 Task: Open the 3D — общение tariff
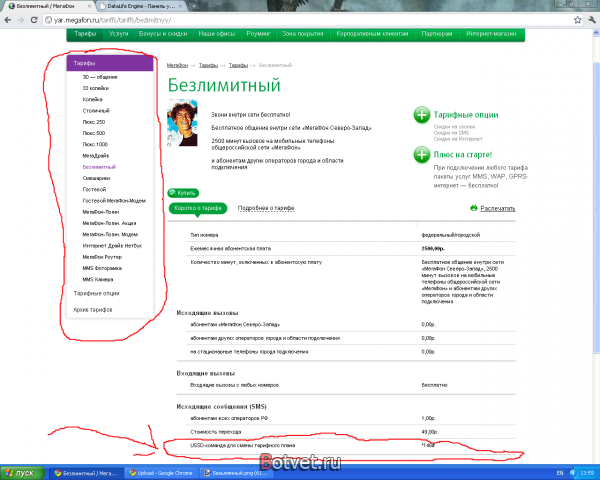click(100, 77)
